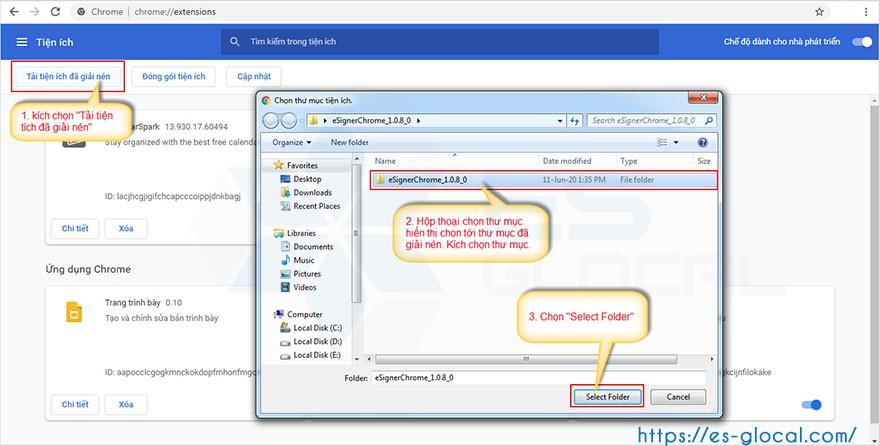880x446 pixels.
Task: Click Đóng gói tiện ích button
Action: click(x=174, y=76)
